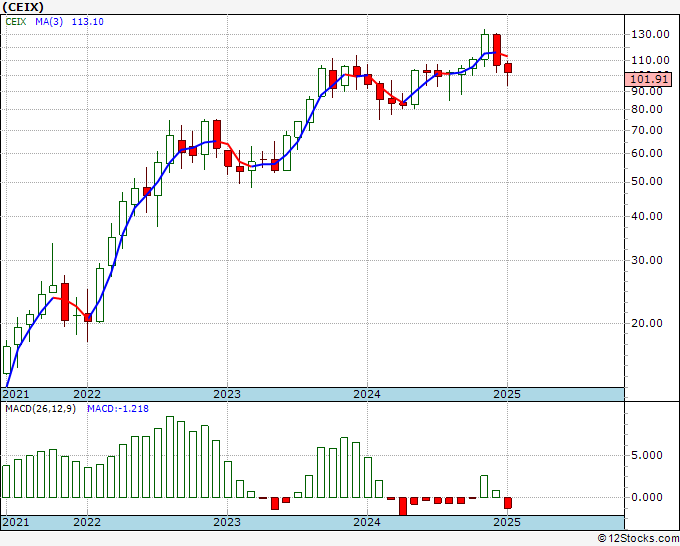Click the 110.00 price axis label
This screenshot has height=546, width=680.
tap(650, 60)
